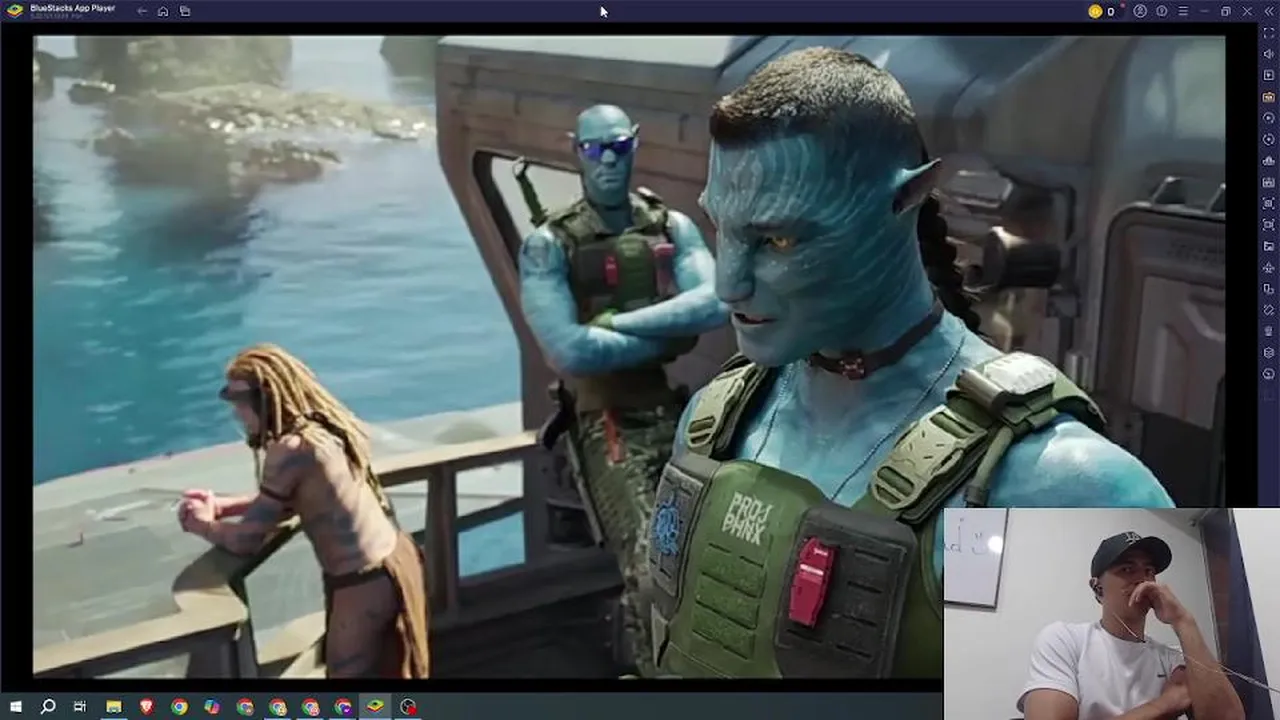Click the diamond rotate sidebar icon
The height and width of the screenshot is (720, 1280).
pyautogui.click(x=1269, y=310)
